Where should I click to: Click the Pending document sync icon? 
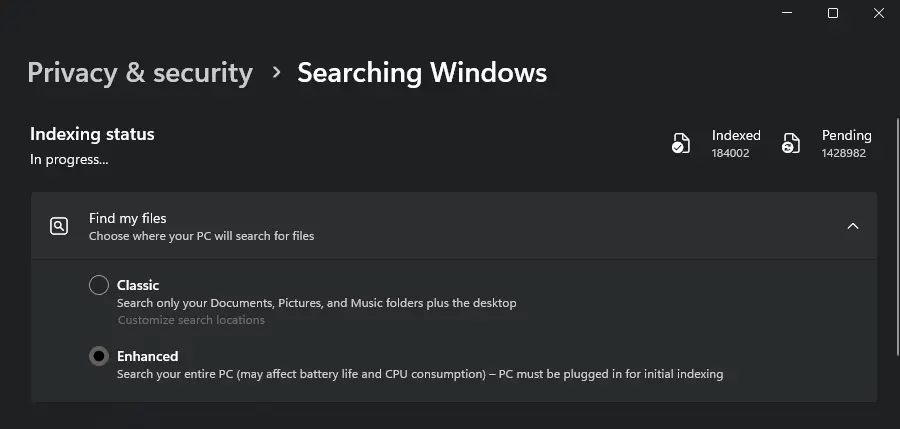791,143
